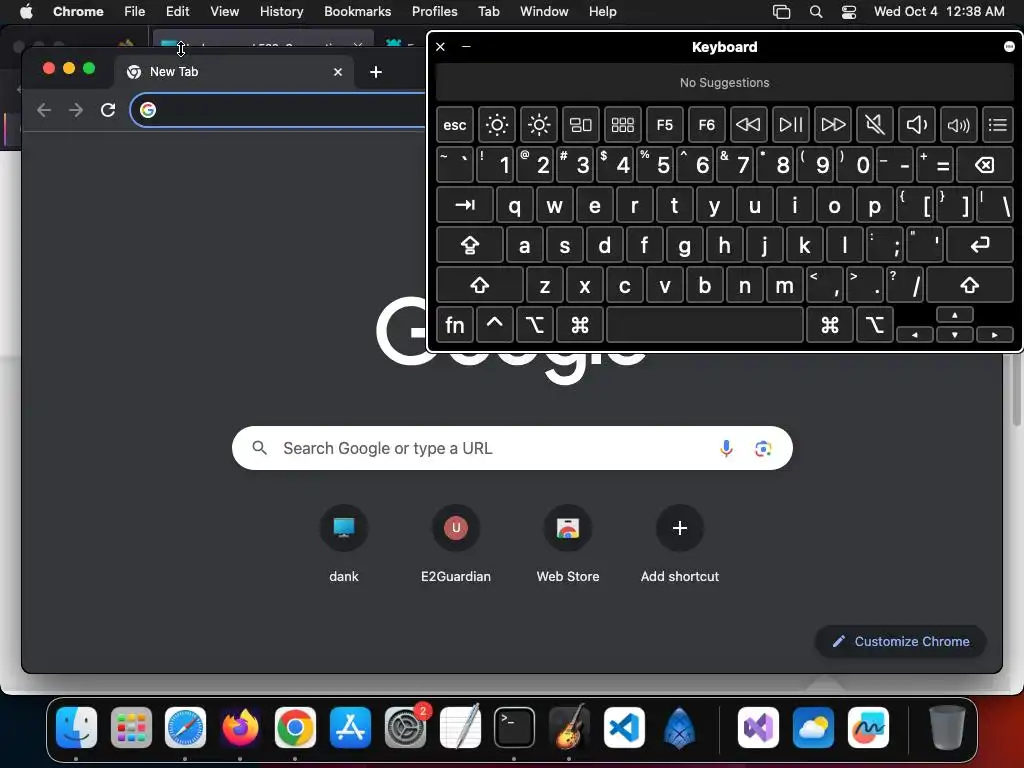The height and width of the screenshot is (768, 1024).
Task: Click the F6 key
Action: [x=707, y=125]
